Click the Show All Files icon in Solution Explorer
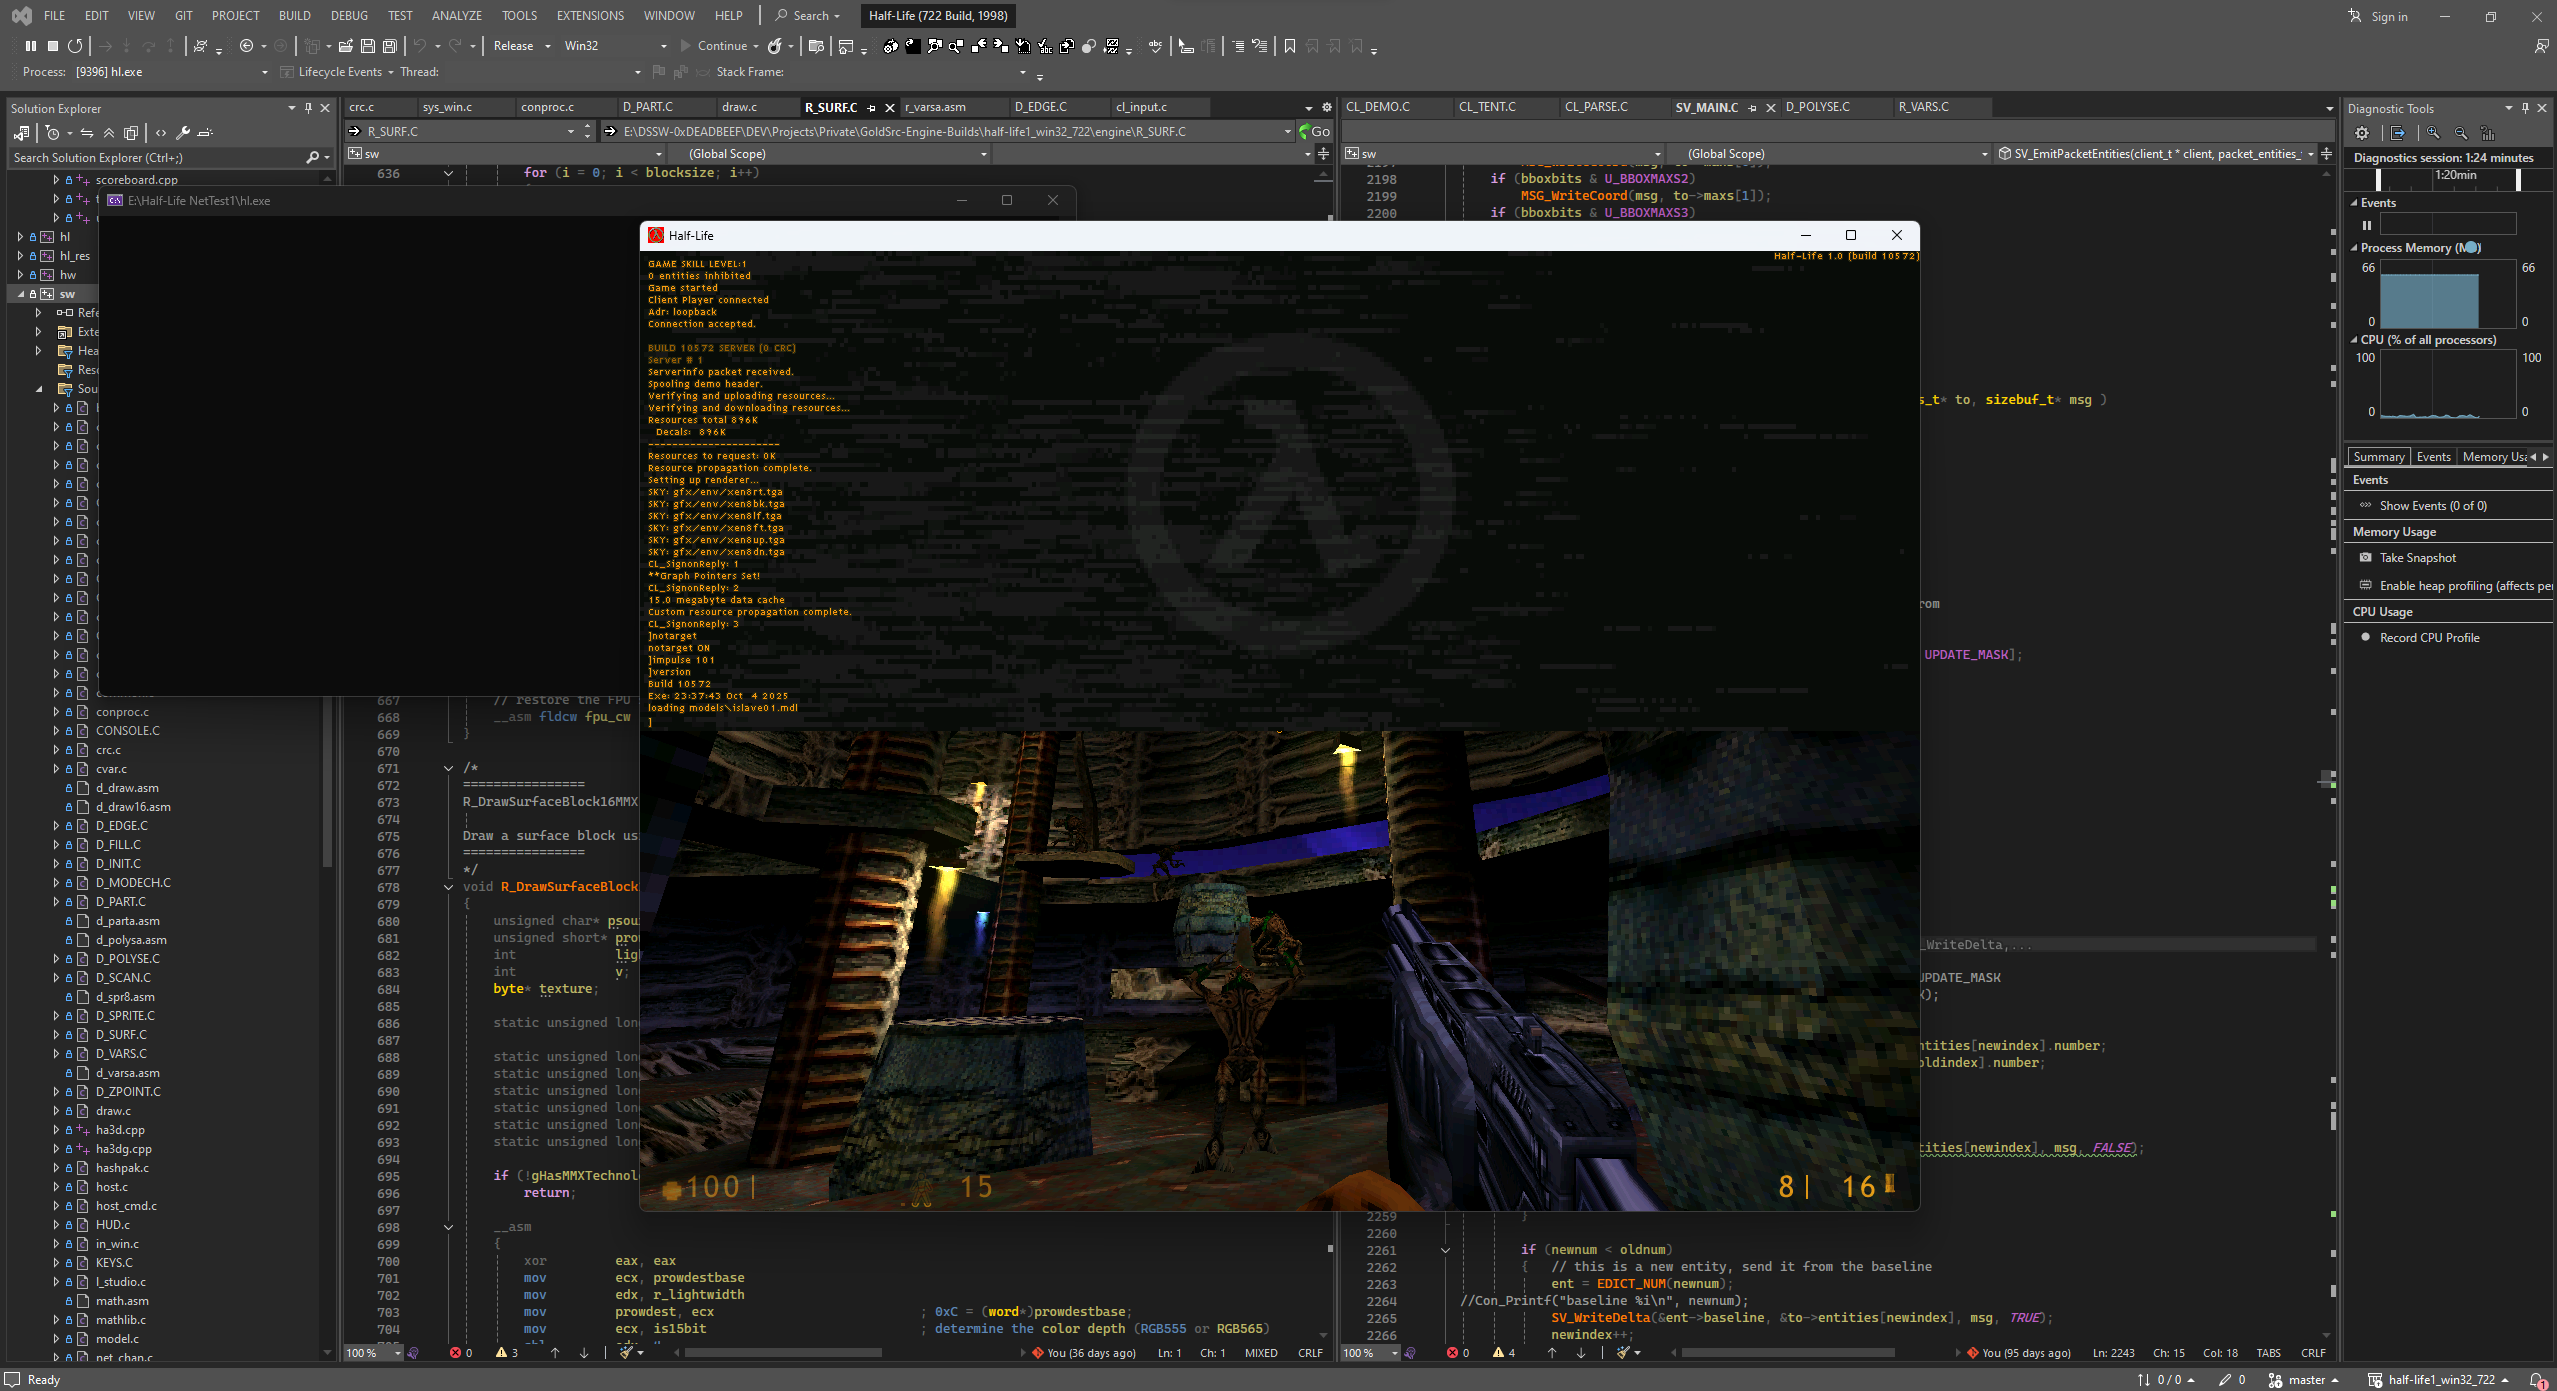The image size is (2557, 1391). 131,133
